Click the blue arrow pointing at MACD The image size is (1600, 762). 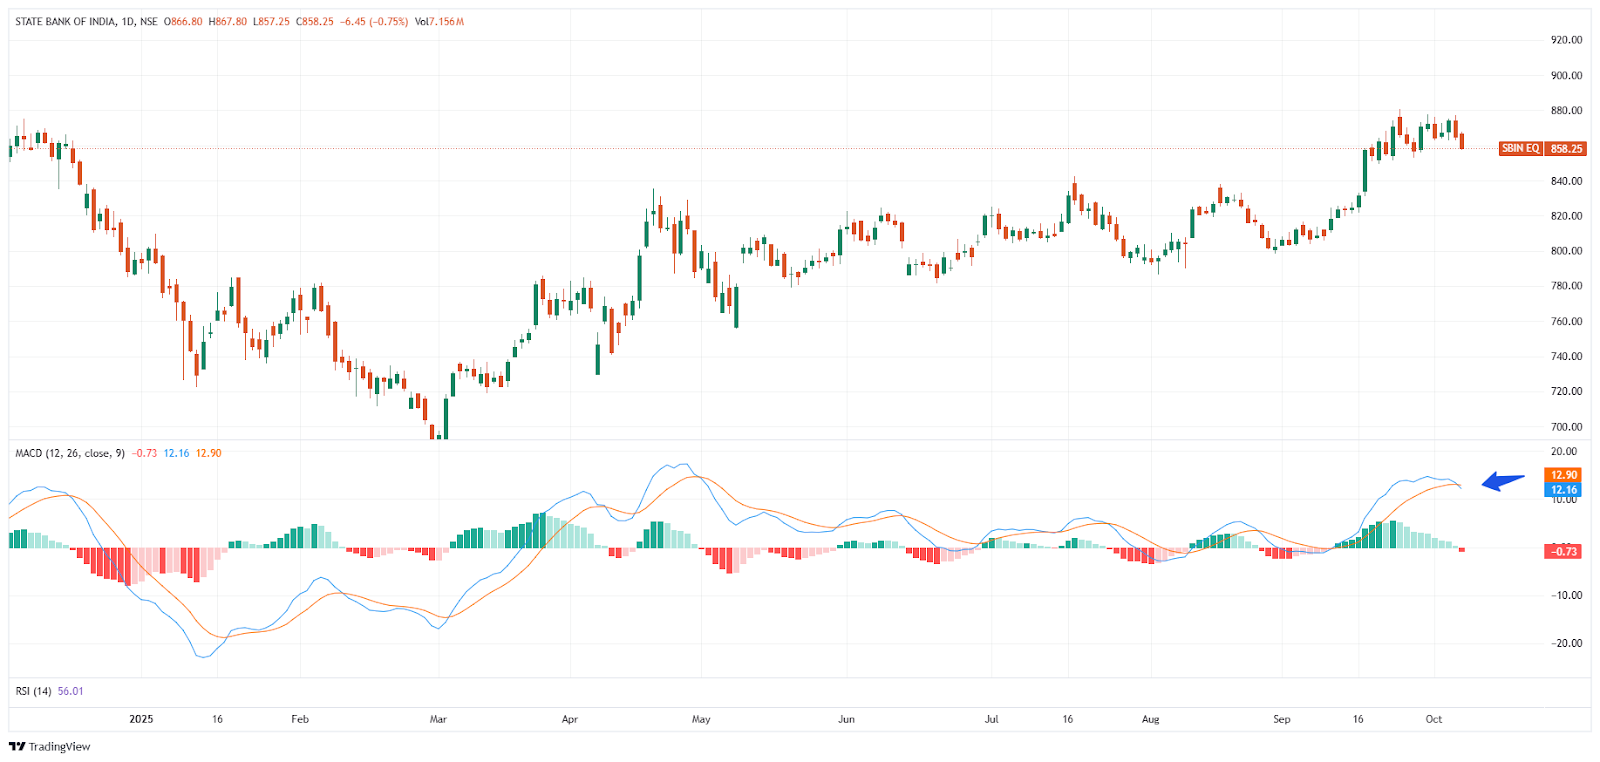coord(1503,482)
